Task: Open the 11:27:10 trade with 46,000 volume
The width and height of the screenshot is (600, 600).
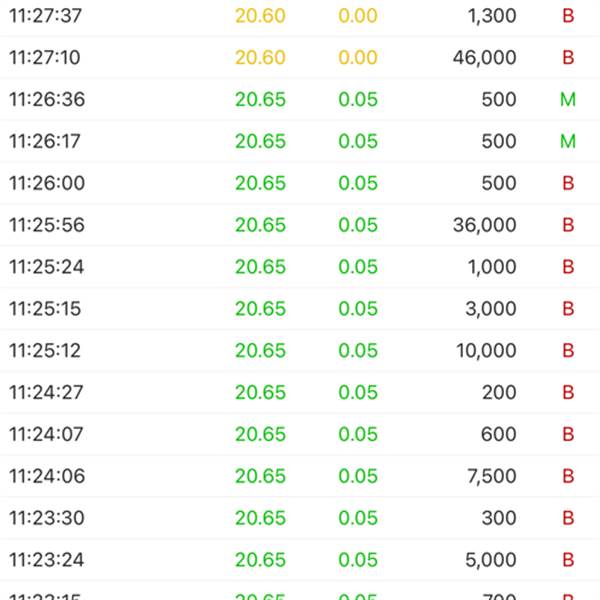Action: click(x=300, y=57)
